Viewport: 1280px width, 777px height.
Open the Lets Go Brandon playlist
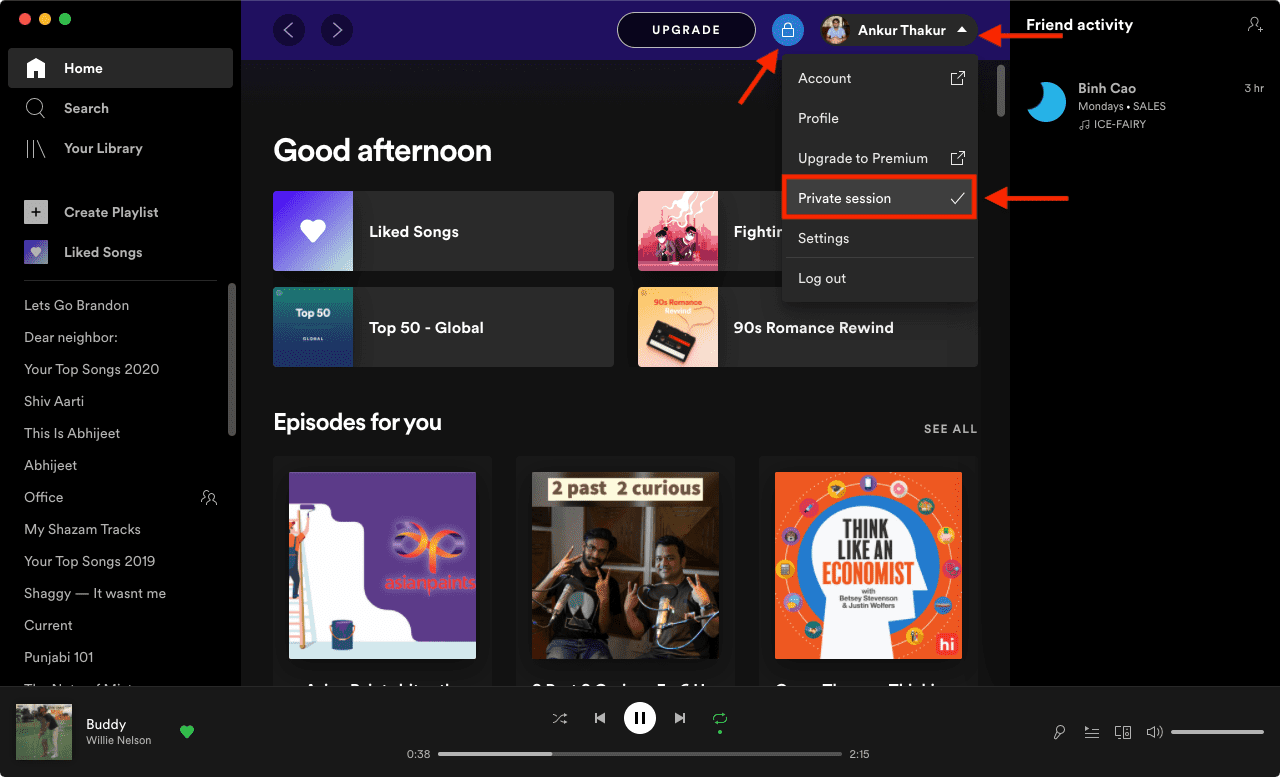click(76, 305)
